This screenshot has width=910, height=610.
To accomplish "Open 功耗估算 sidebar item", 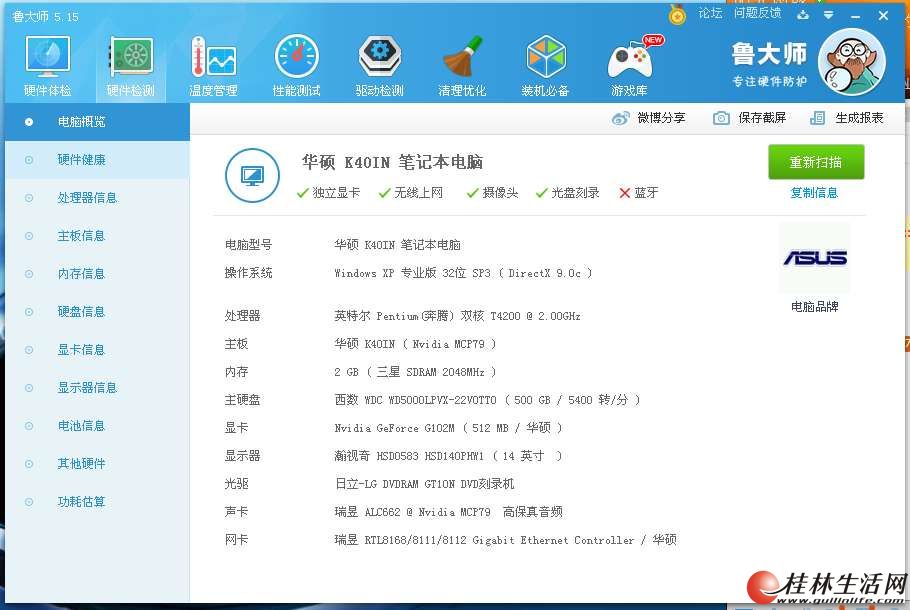I will tap(97, 502).
